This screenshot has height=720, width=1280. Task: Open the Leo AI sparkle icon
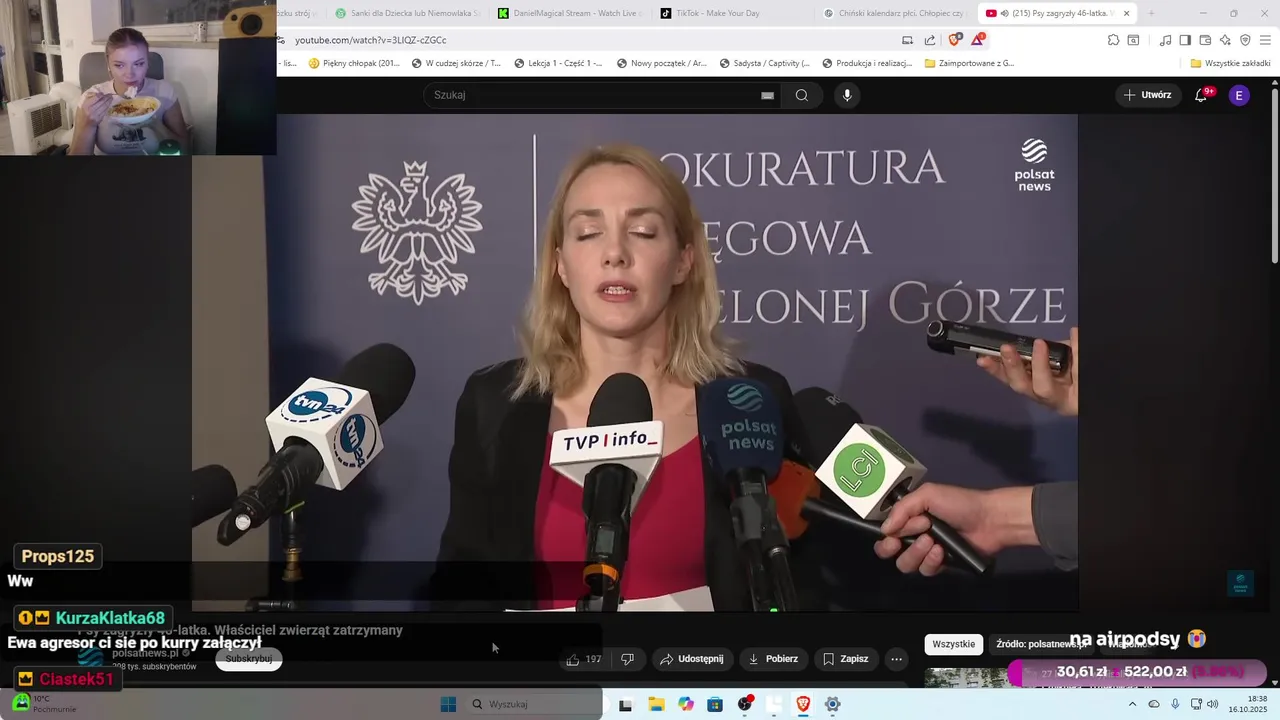click(x=1225, y=40)
